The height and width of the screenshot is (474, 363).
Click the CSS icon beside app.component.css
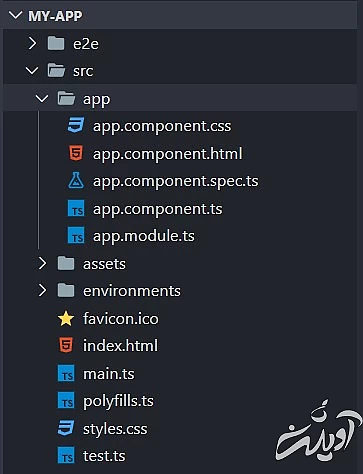point(76,126)
